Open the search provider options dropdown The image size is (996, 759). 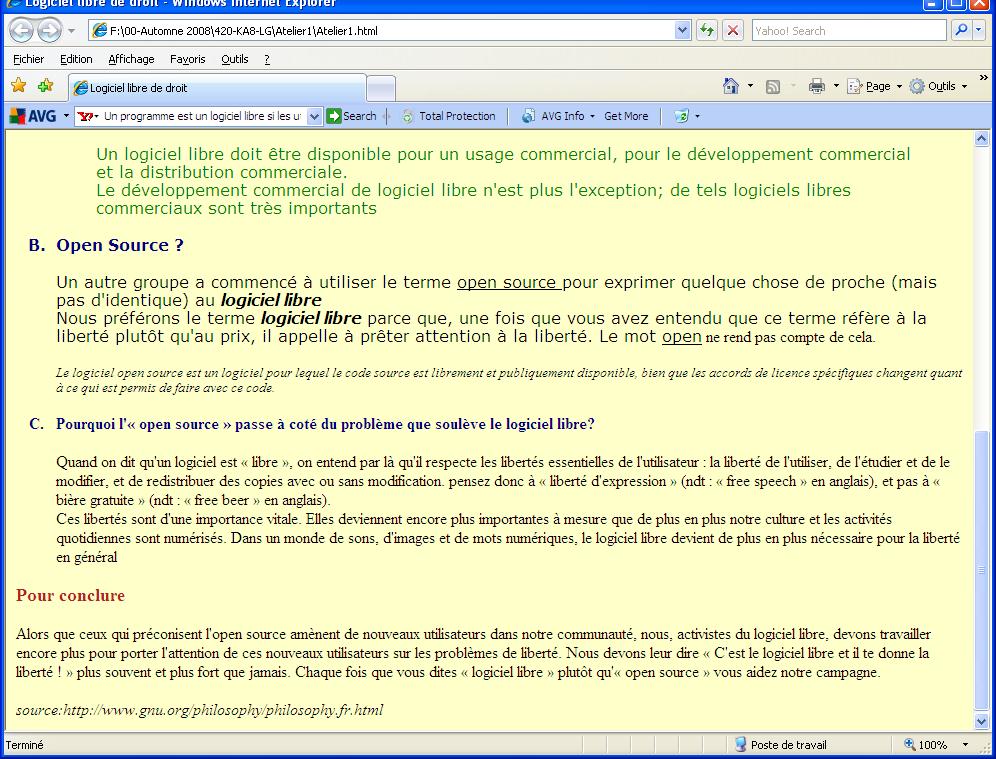coord(979,30)
